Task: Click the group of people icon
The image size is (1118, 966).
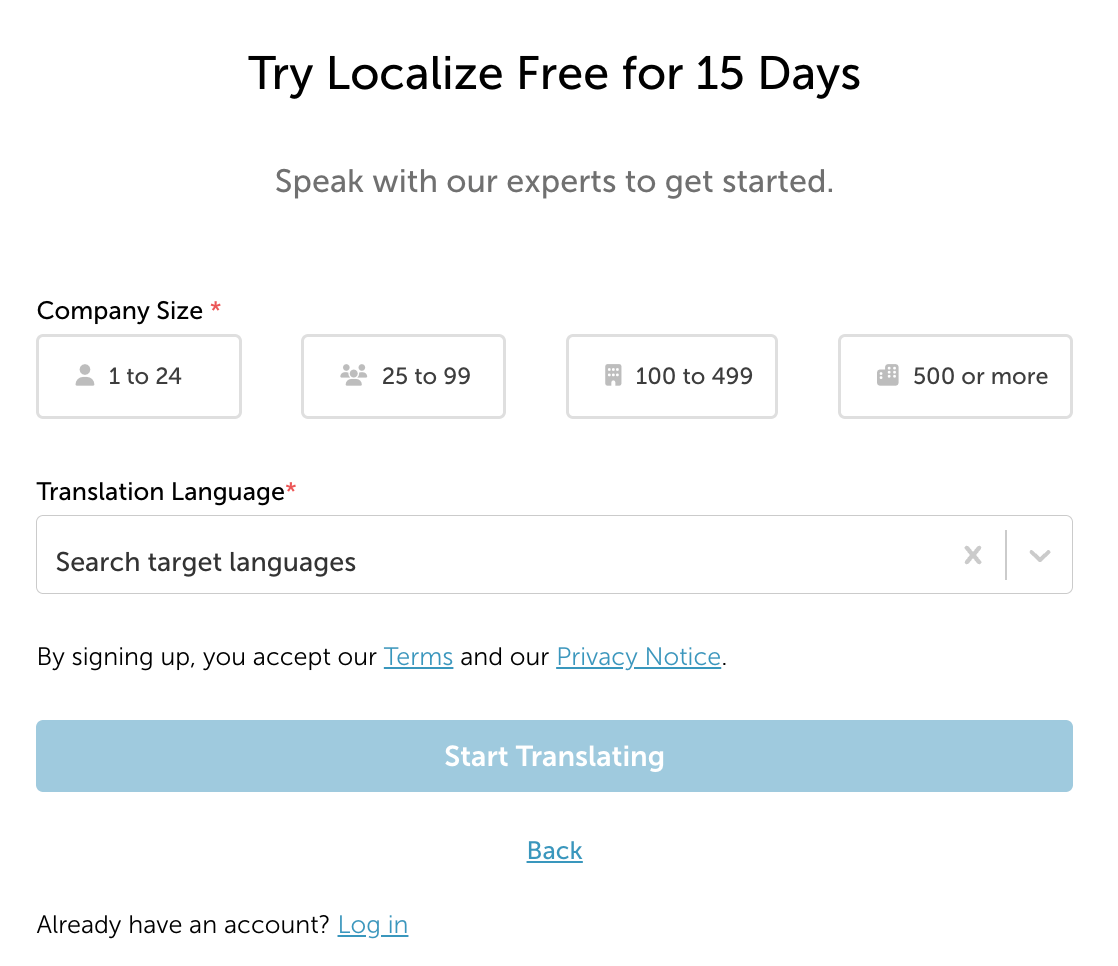Action: coord(354,375)
